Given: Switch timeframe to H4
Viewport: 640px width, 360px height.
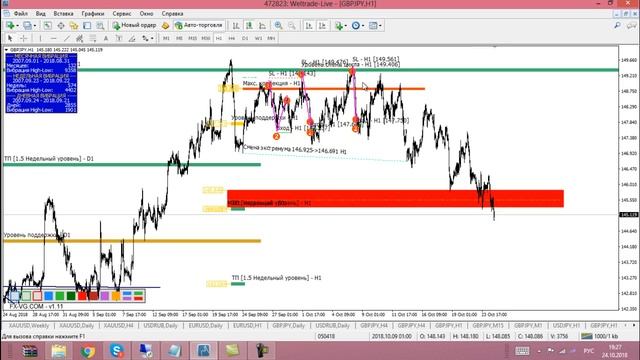Looking at the screenshot, I should pyautogui.click(x=231, y=38).
